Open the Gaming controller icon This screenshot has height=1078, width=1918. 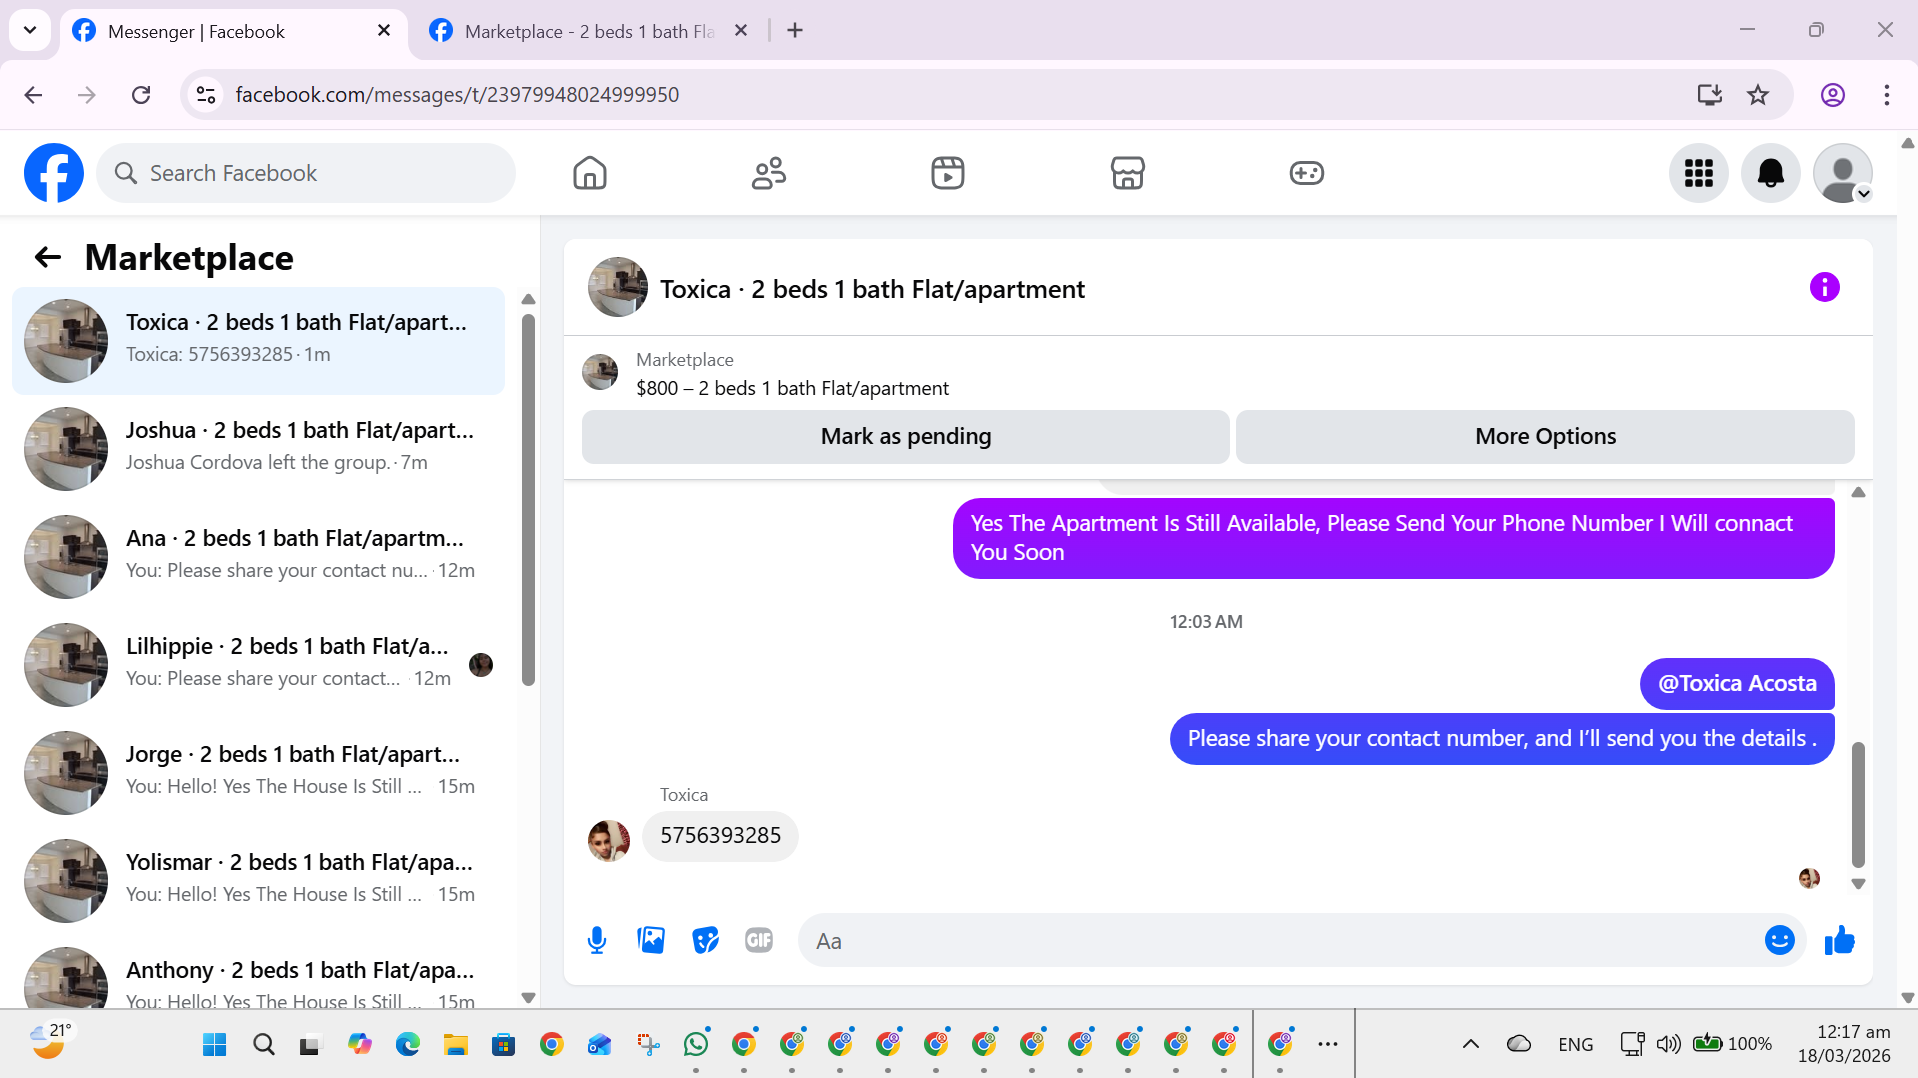[x=1306, y=173]
